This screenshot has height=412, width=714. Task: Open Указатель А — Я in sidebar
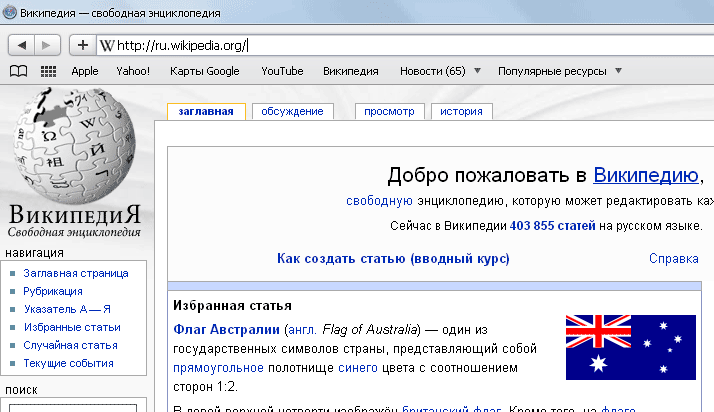[67, 309]
